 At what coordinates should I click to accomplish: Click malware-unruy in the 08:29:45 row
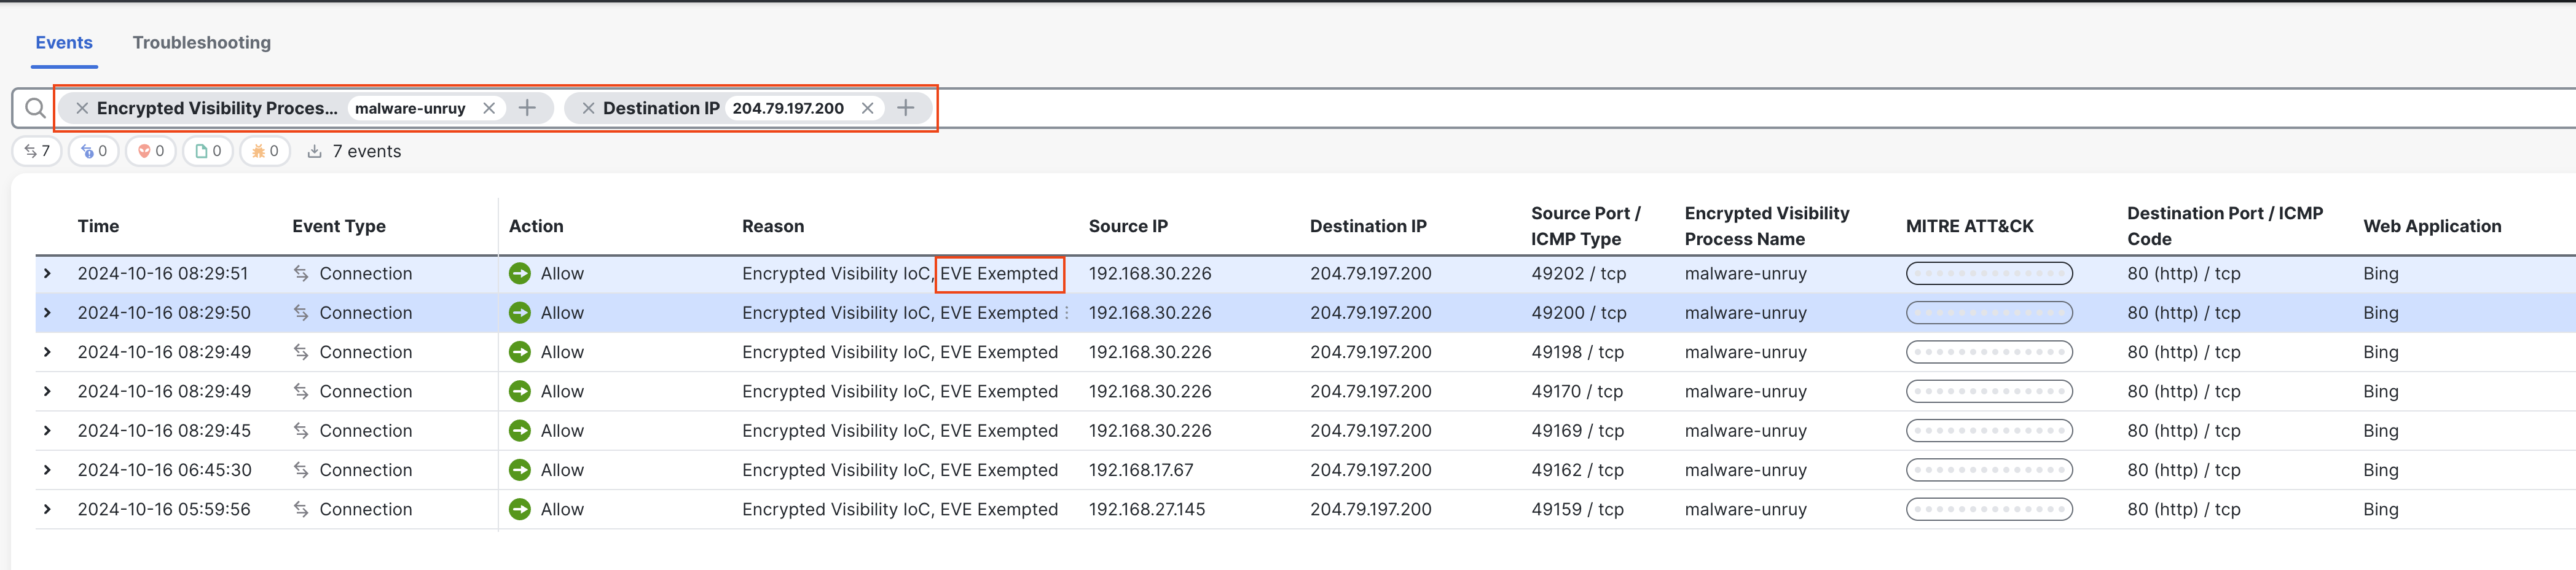click(1745, 431)
